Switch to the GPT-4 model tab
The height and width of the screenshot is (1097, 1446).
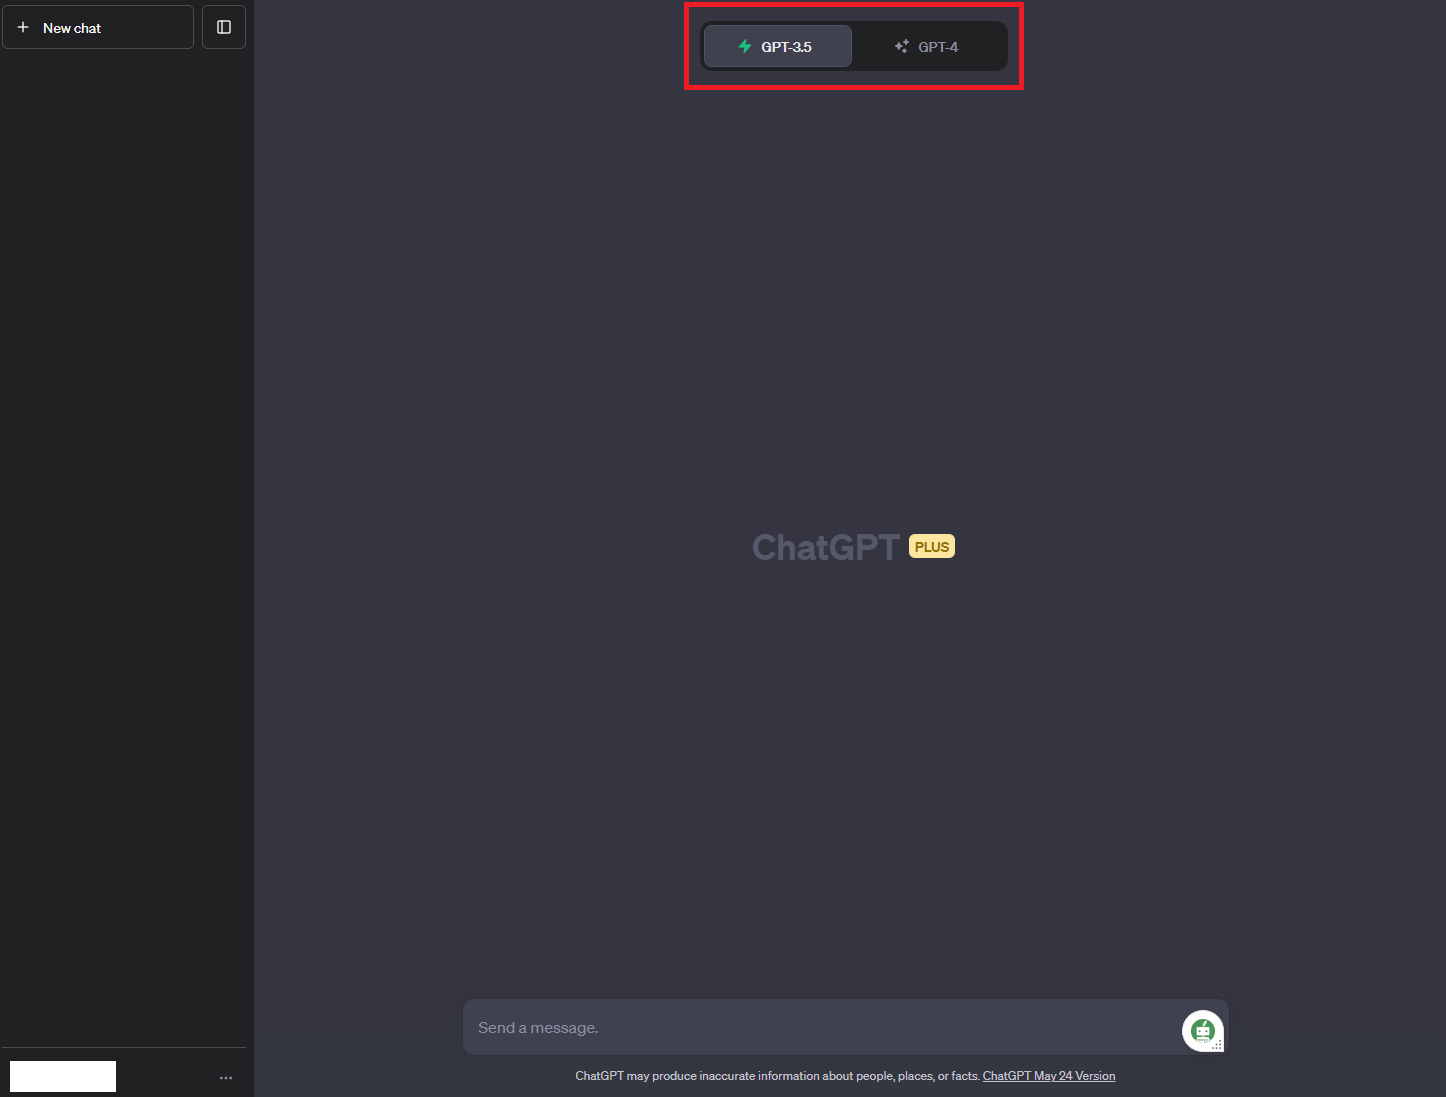927,46
